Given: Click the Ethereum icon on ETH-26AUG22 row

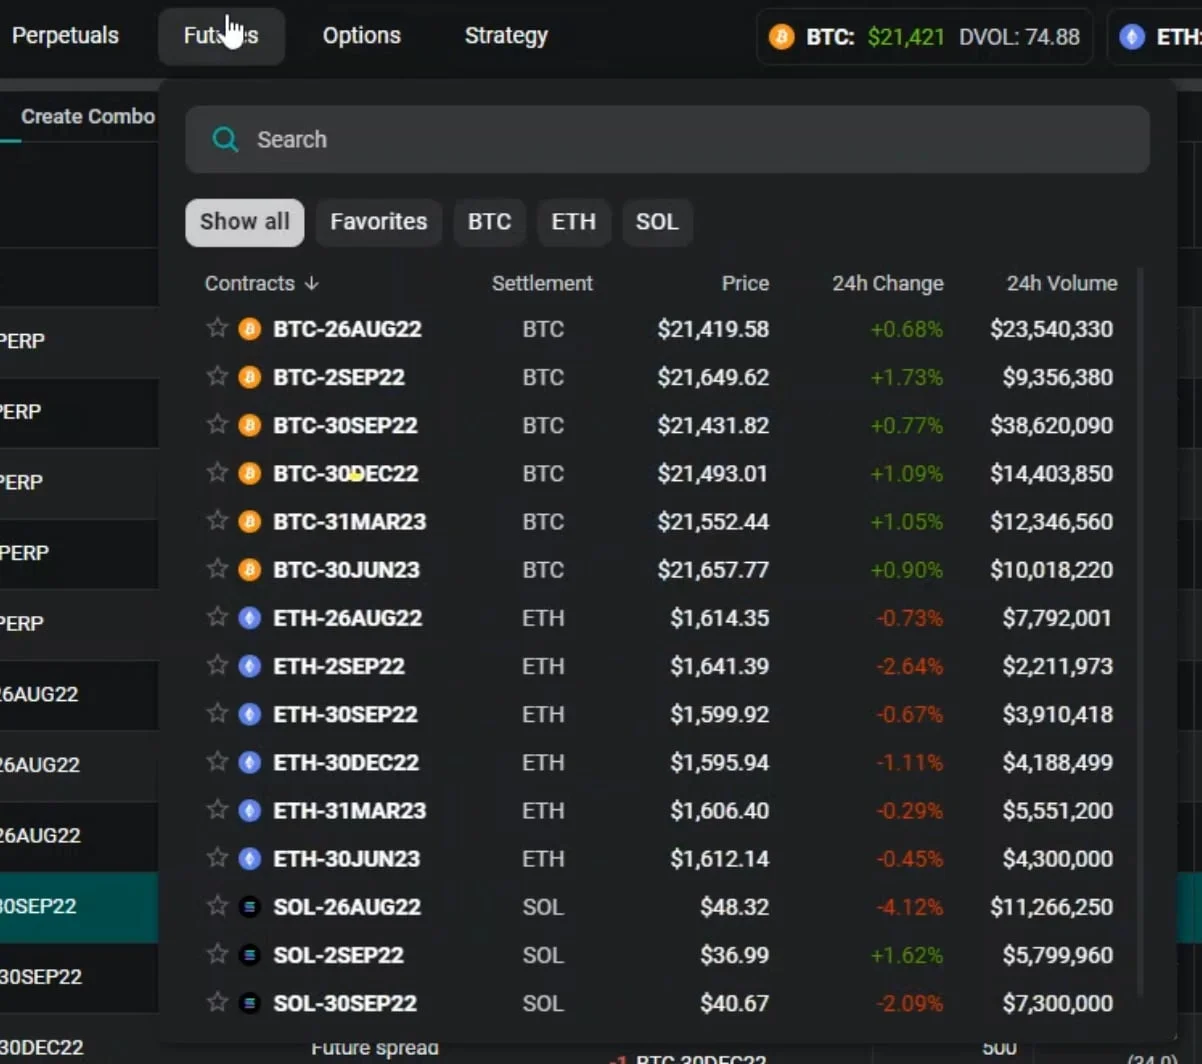Looking at the screenshot, I should coord(250,618).
